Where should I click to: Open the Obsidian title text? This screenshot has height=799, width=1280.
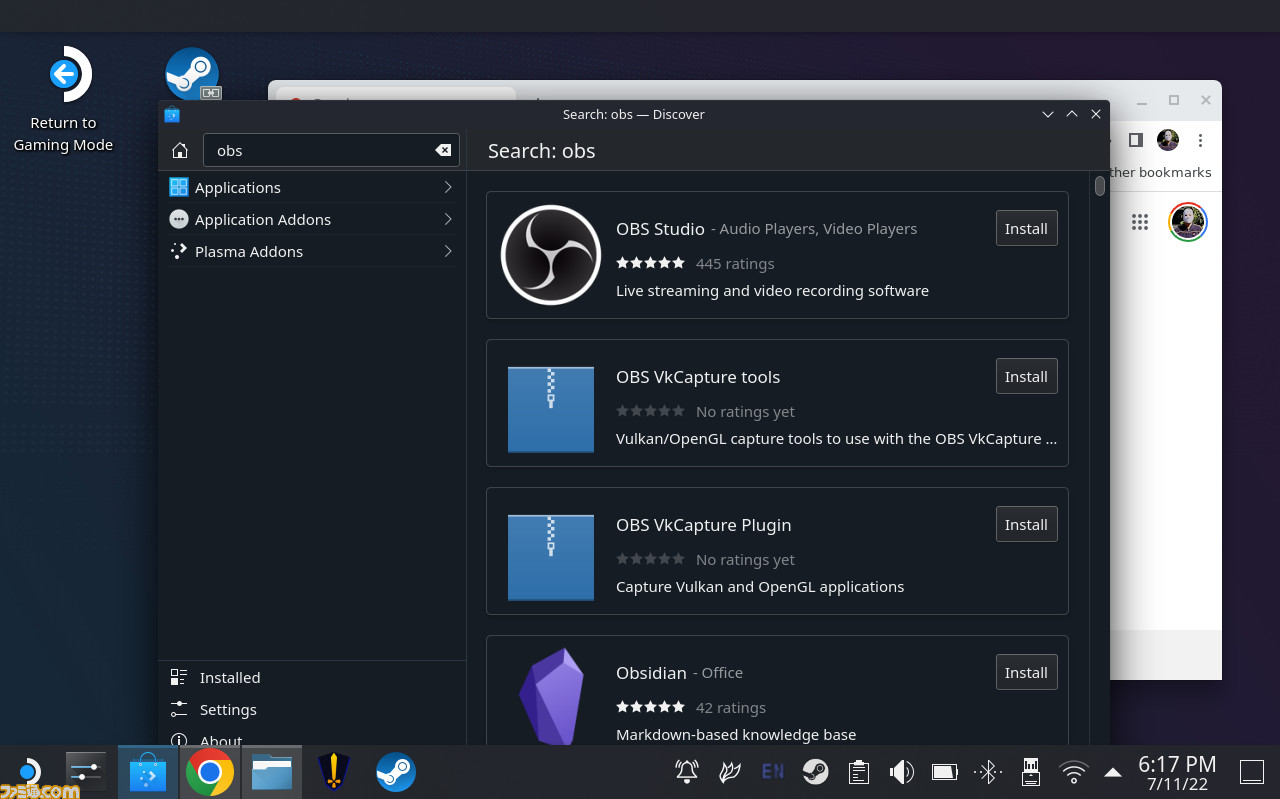(651, 672)
